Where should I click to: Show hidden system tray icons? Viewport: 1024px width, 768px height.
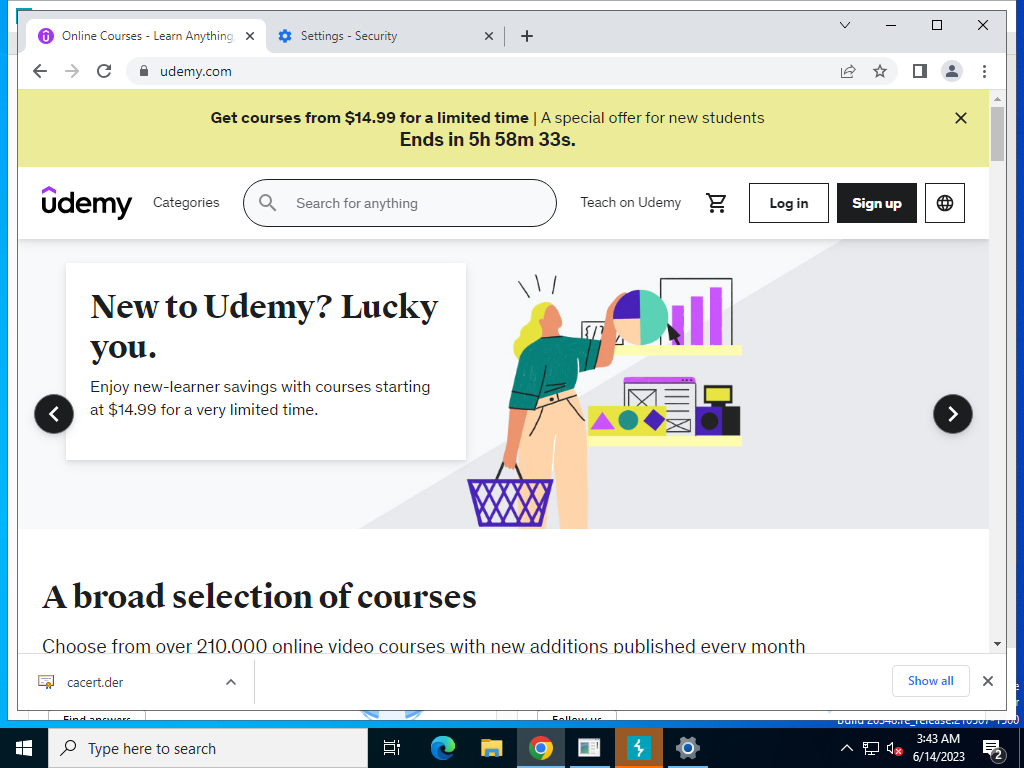pyautogui.click(x=846, y=748)
